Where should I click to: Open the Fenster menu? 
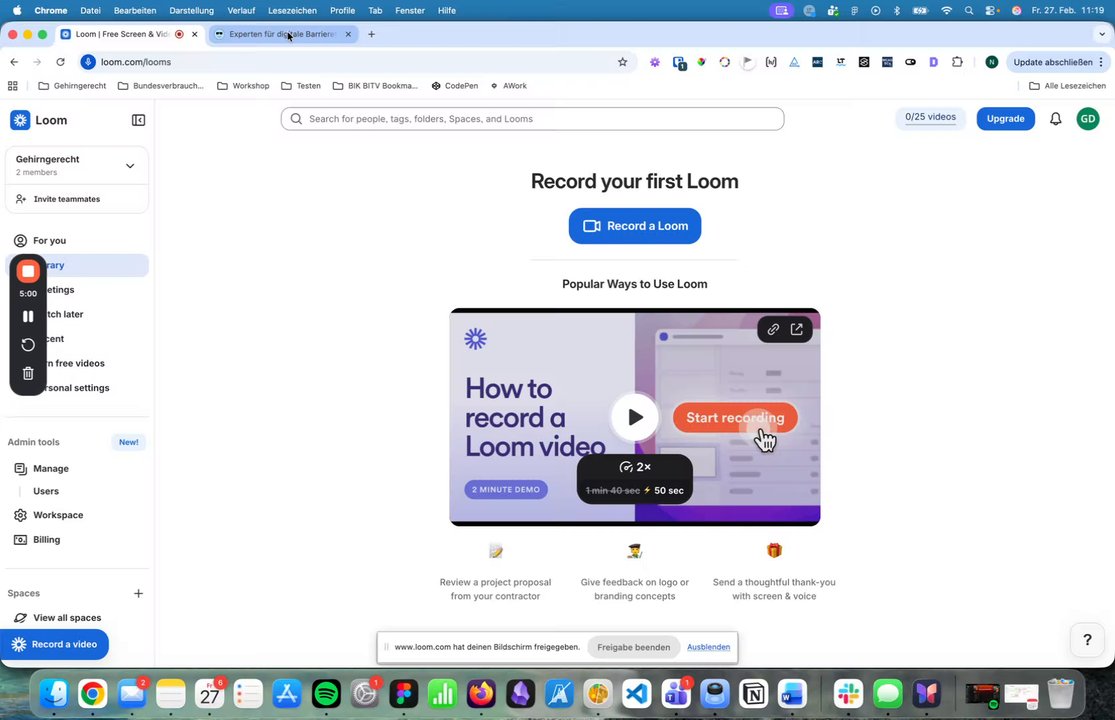coord(410,11)
